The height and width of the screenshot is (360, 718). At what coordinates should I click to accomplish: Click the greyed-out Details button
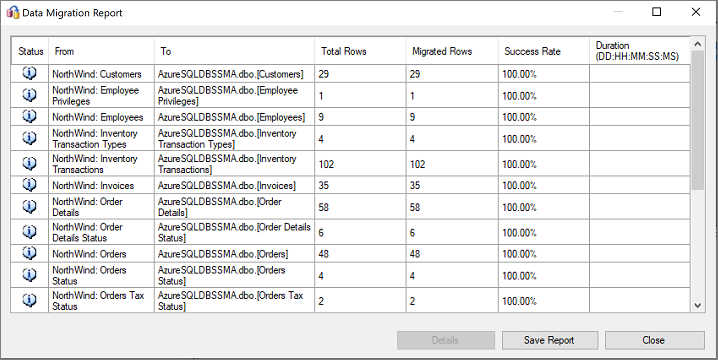(x=446, y=340)
